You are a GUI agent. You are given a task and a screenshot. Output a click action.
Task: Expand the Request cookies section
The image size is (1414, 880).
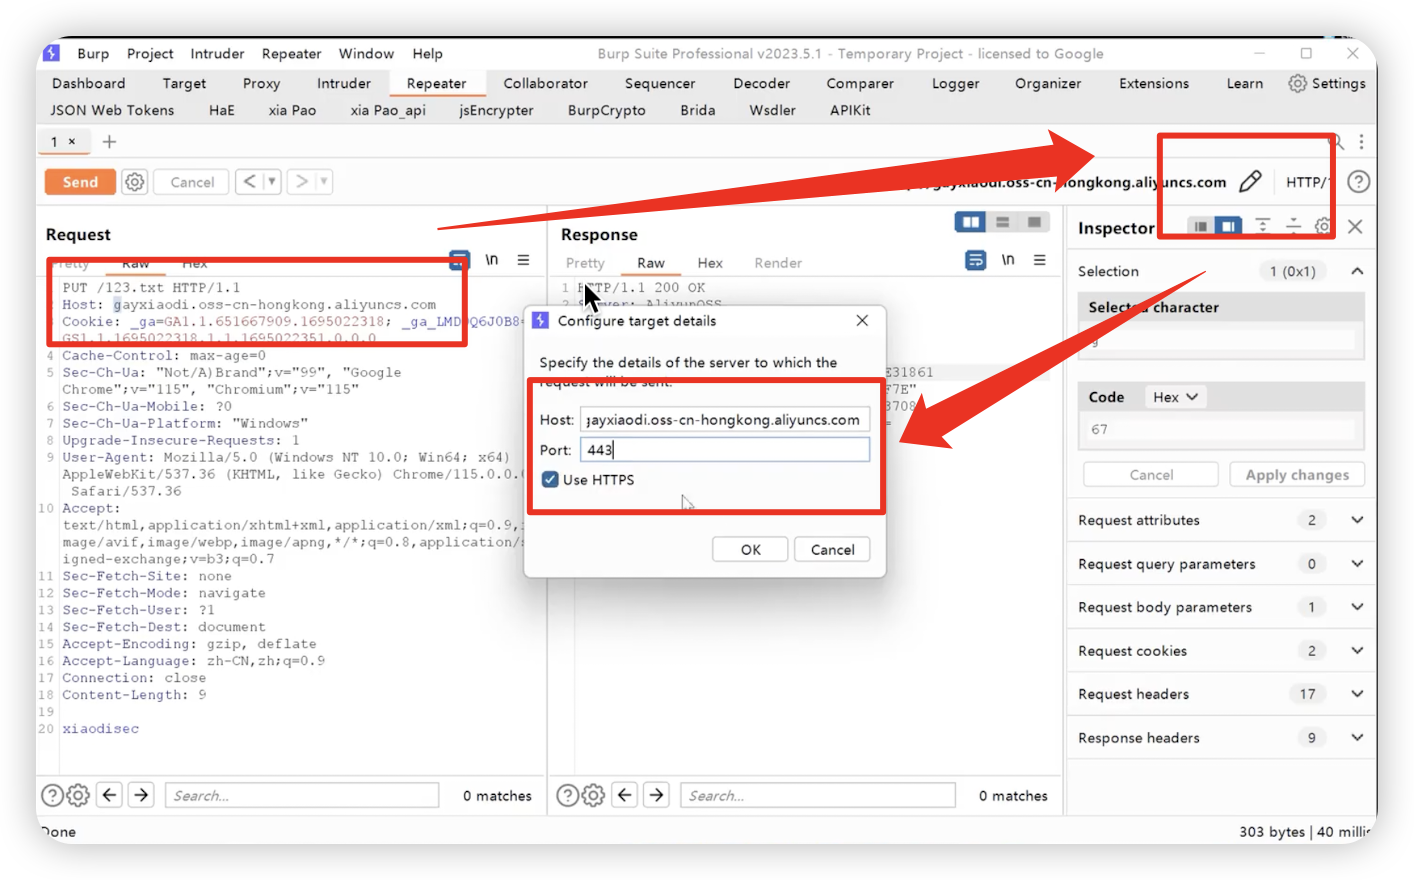1357,651
